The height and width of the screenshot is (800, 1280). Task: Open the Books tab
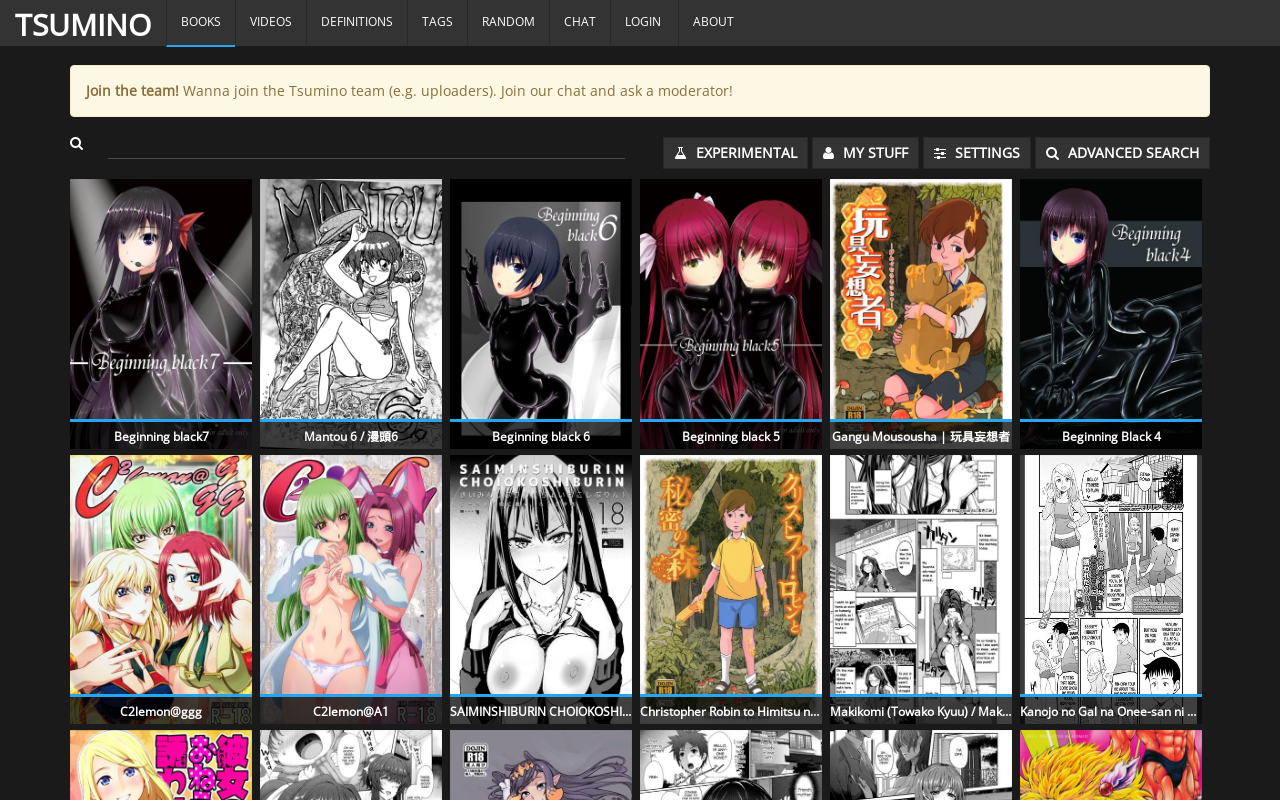click(x=201, y=22)
